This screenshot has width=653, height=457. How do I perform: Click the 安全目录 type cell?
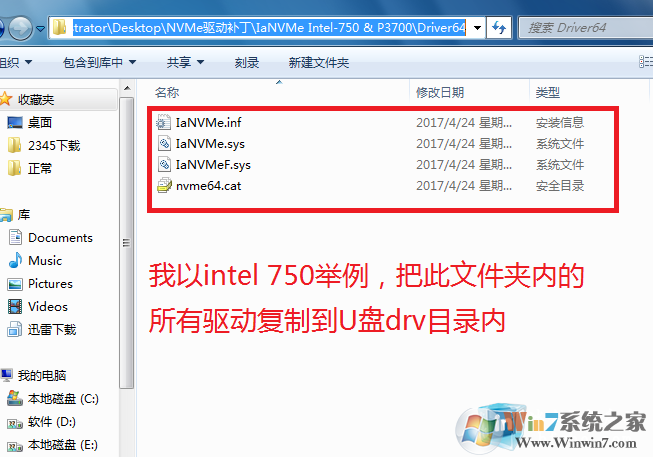[x=560, y=185]
